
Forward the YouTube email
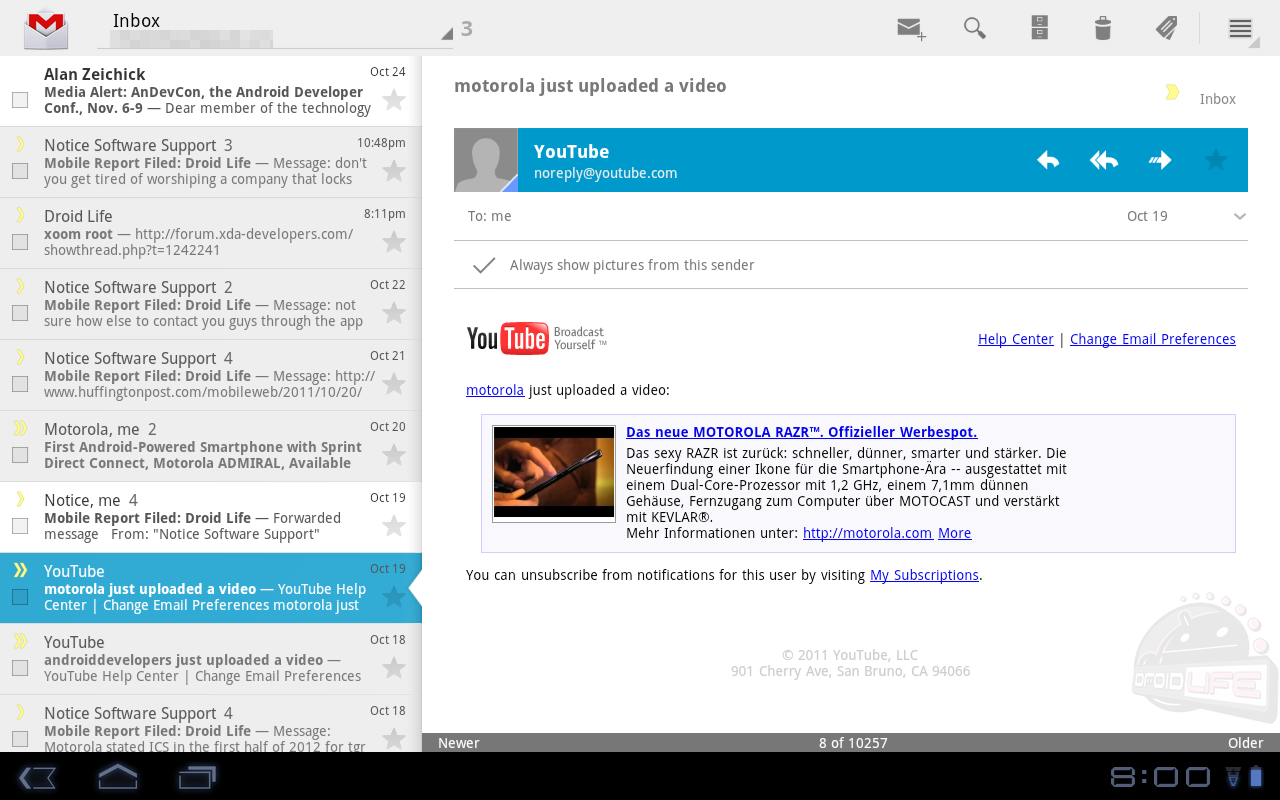coord(1160,160)
